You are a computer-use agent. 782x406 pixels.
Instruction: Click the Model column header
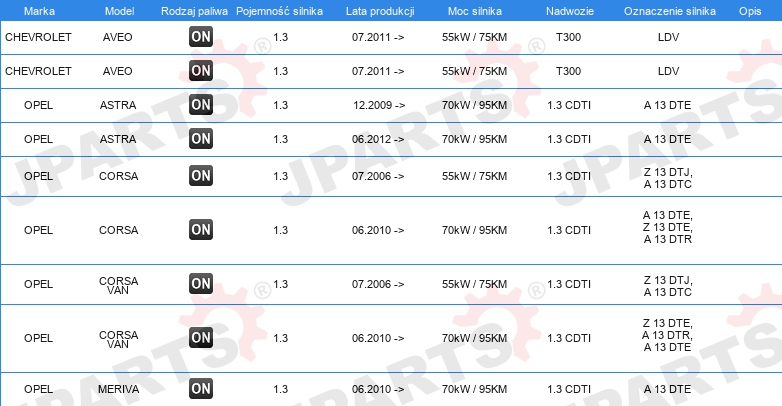pyautogui.click(x=119, y=11)
